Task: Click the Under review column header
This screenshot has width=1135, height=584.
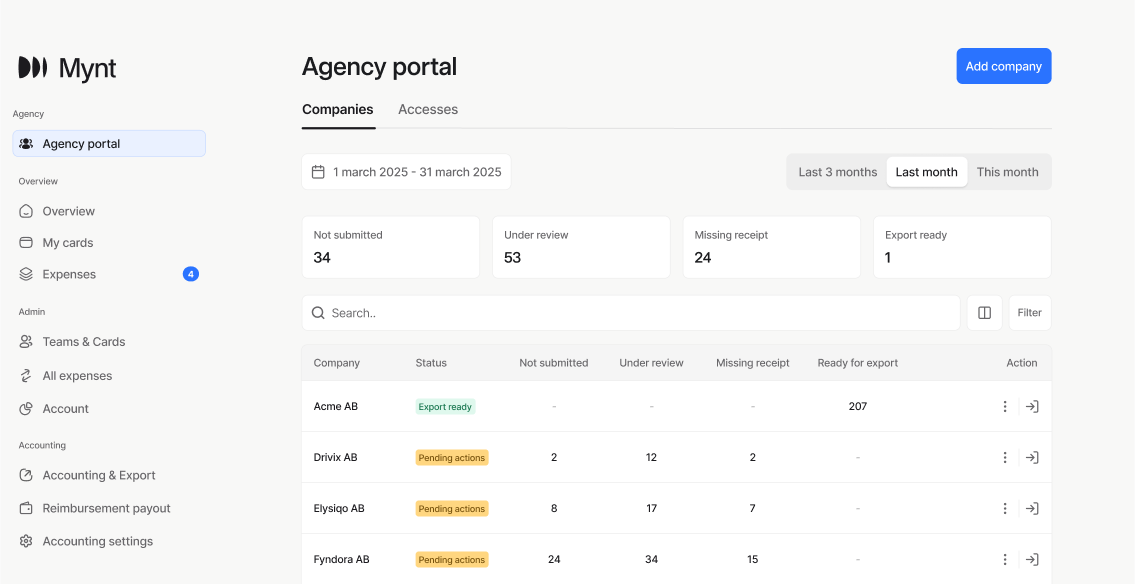Action: click(x=651, y=363)
